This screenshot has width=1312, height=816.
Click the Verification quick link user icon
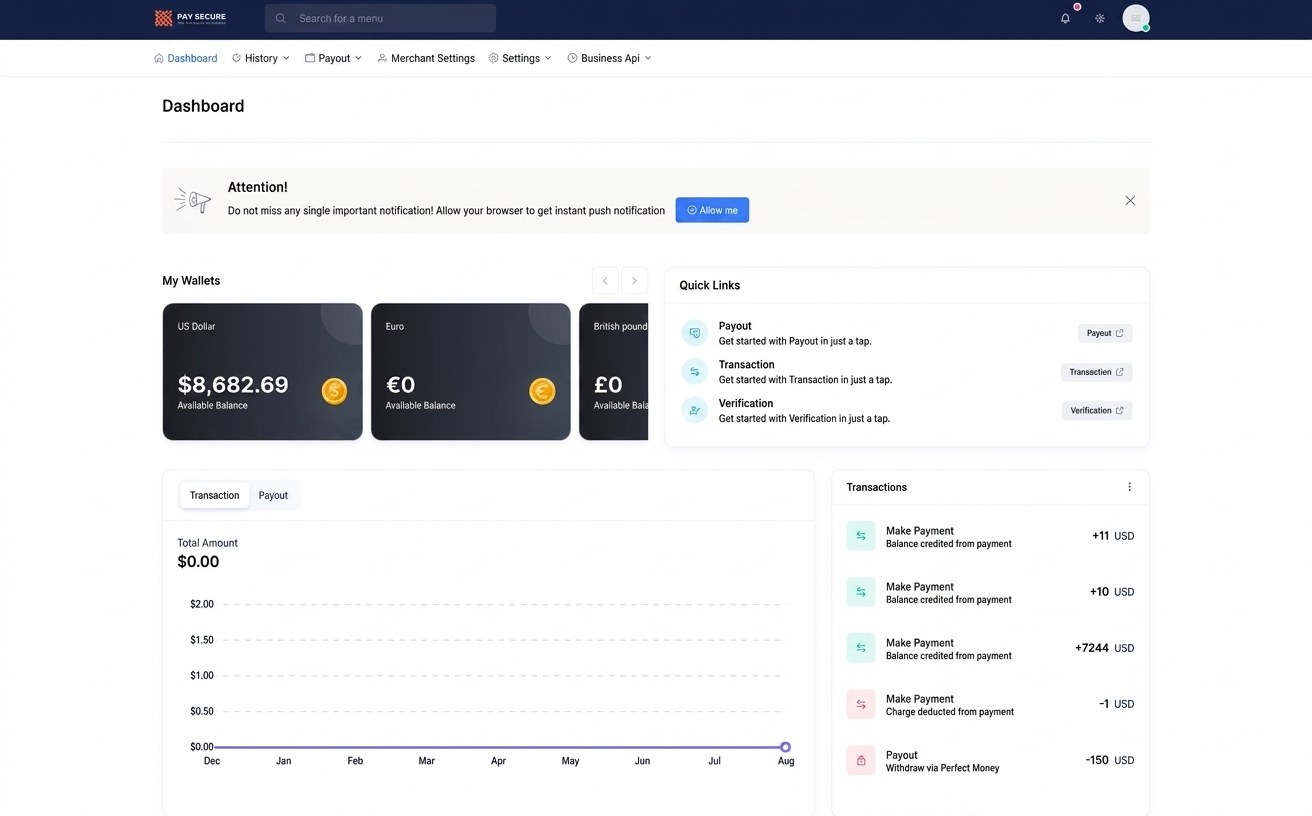[695, 410]
